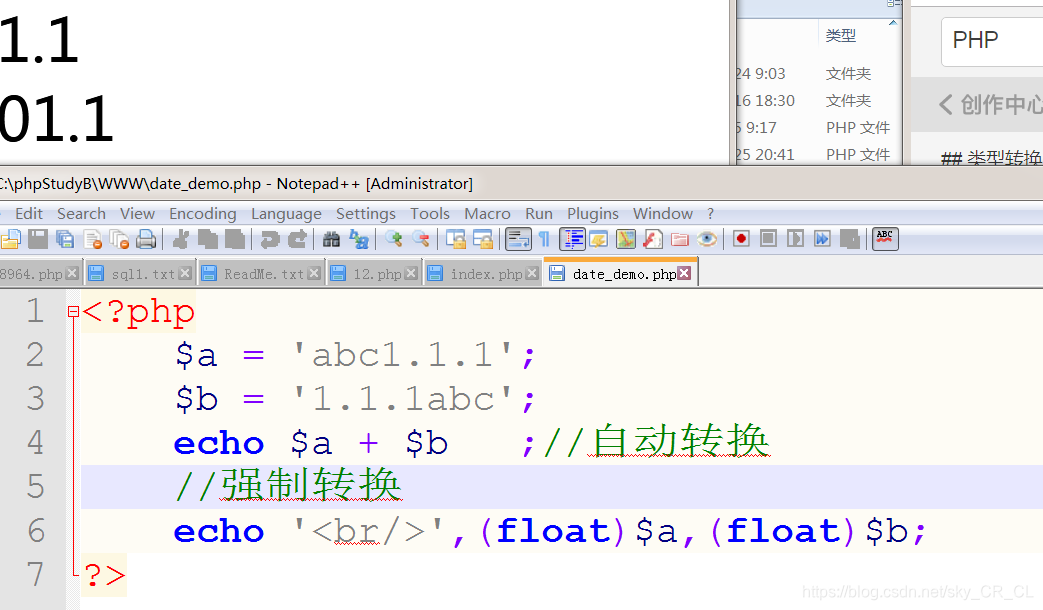The width and height of the screenshot is (1043, 610).
Task: Toggle Synchronize Horizontal Scrolling icon
Action: [x=483, y=239]
